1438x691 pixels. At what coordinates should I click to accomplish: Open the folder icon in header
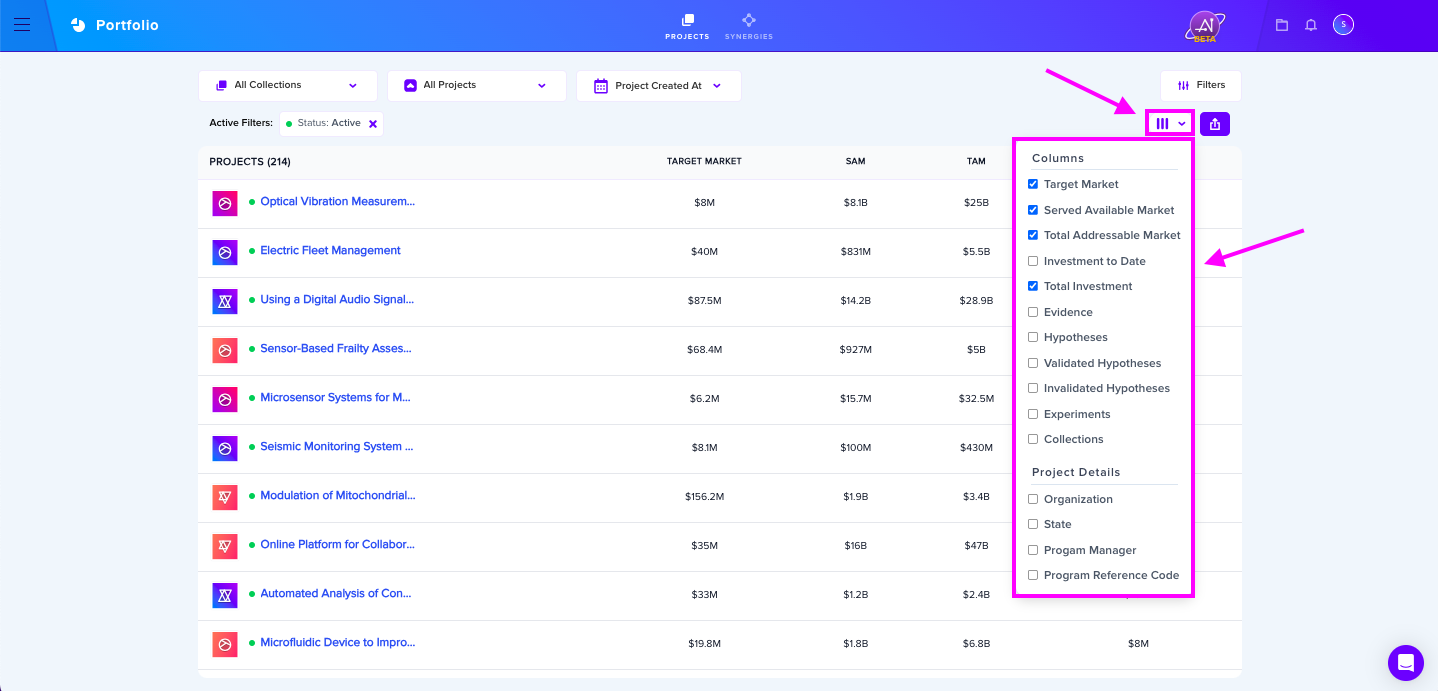pyautogui.click(x=1282, y=25)
